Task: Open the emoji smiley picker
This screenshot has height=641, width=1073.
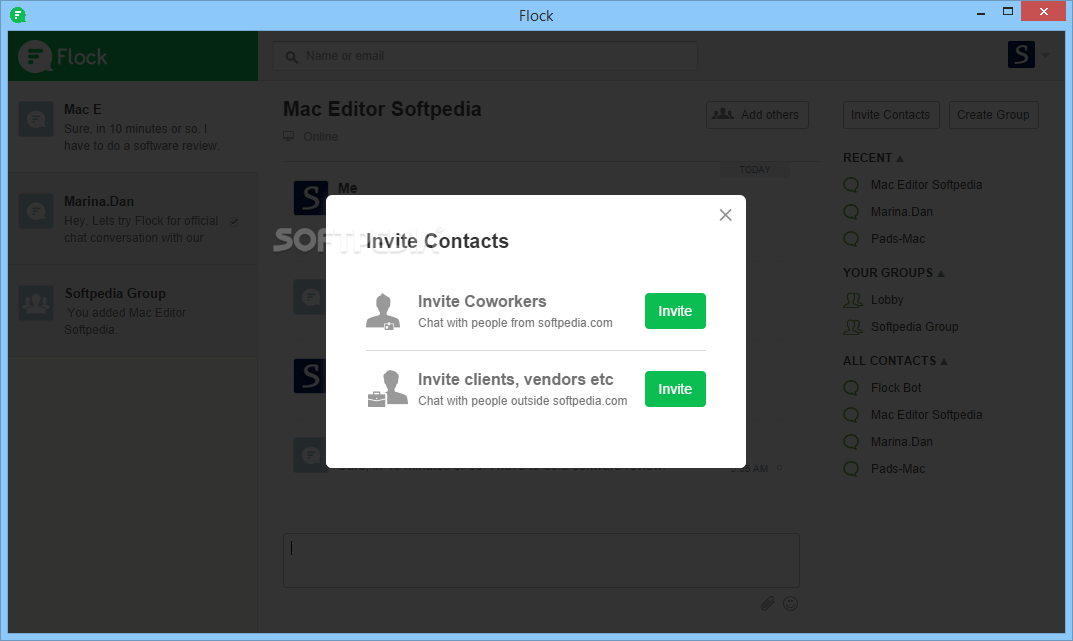Action: click(x=790, y=603)
